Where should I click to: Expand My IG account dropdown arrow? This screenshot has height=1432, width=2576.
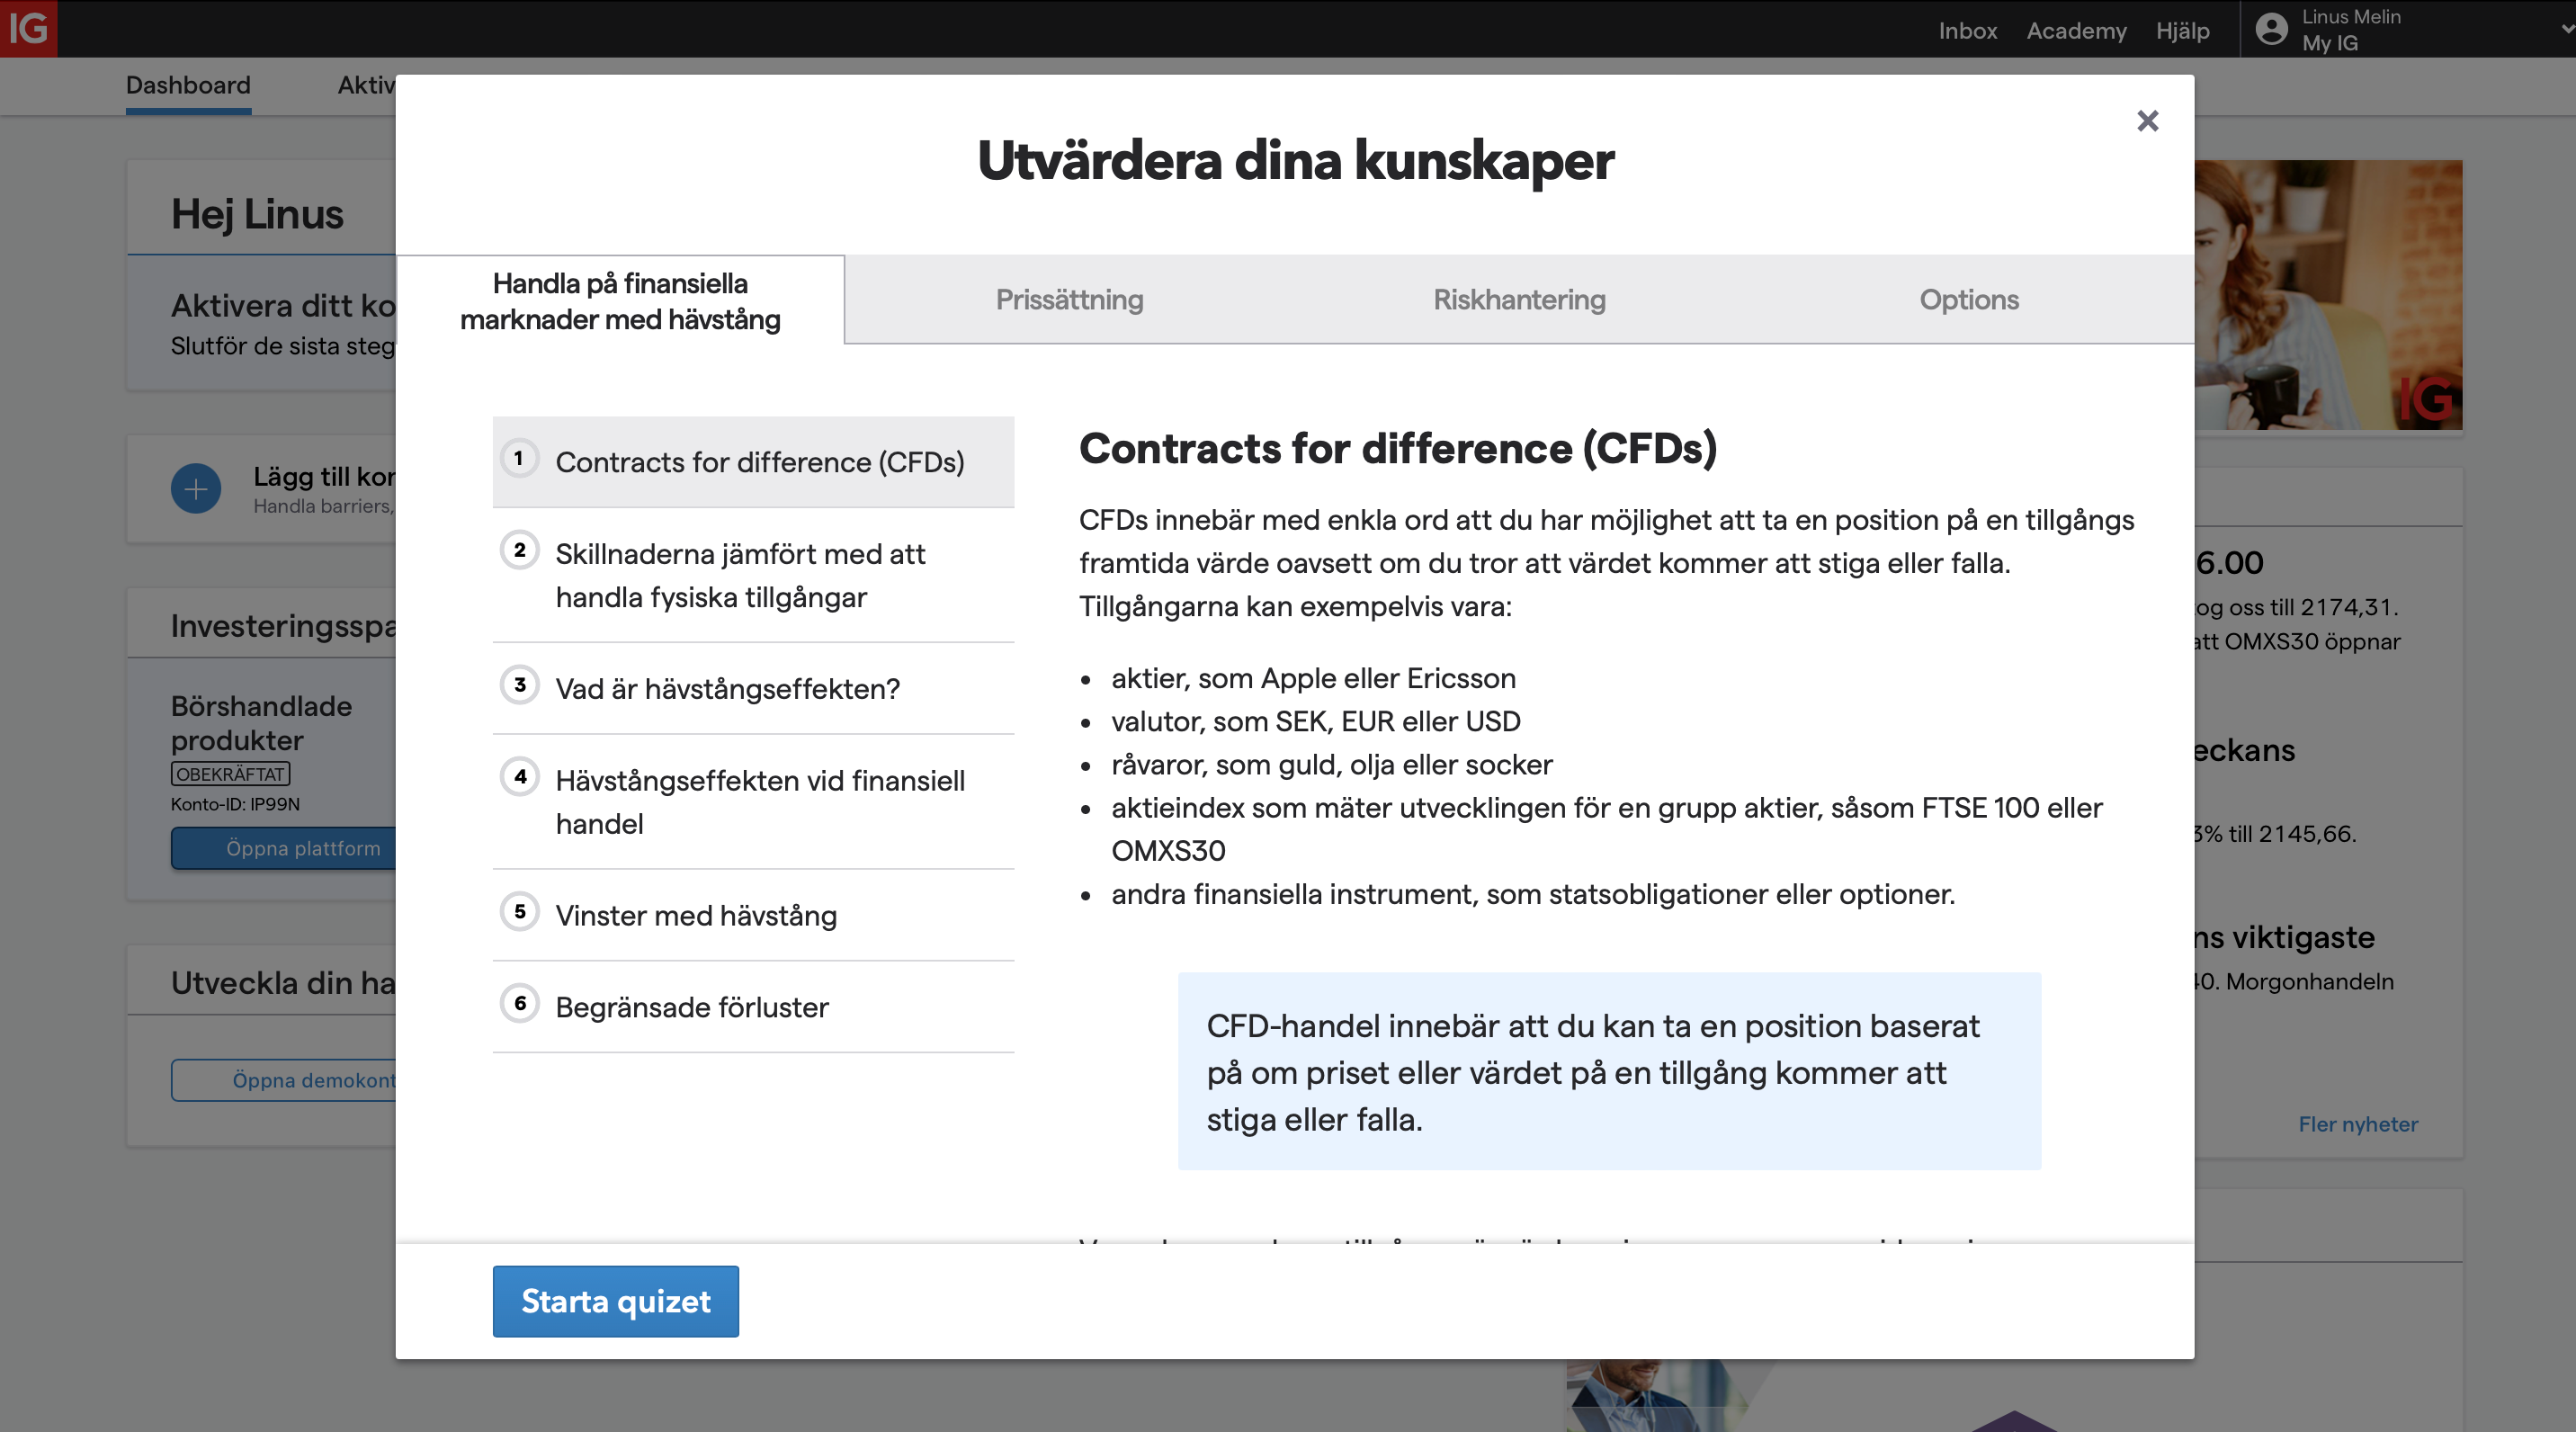2566,29
